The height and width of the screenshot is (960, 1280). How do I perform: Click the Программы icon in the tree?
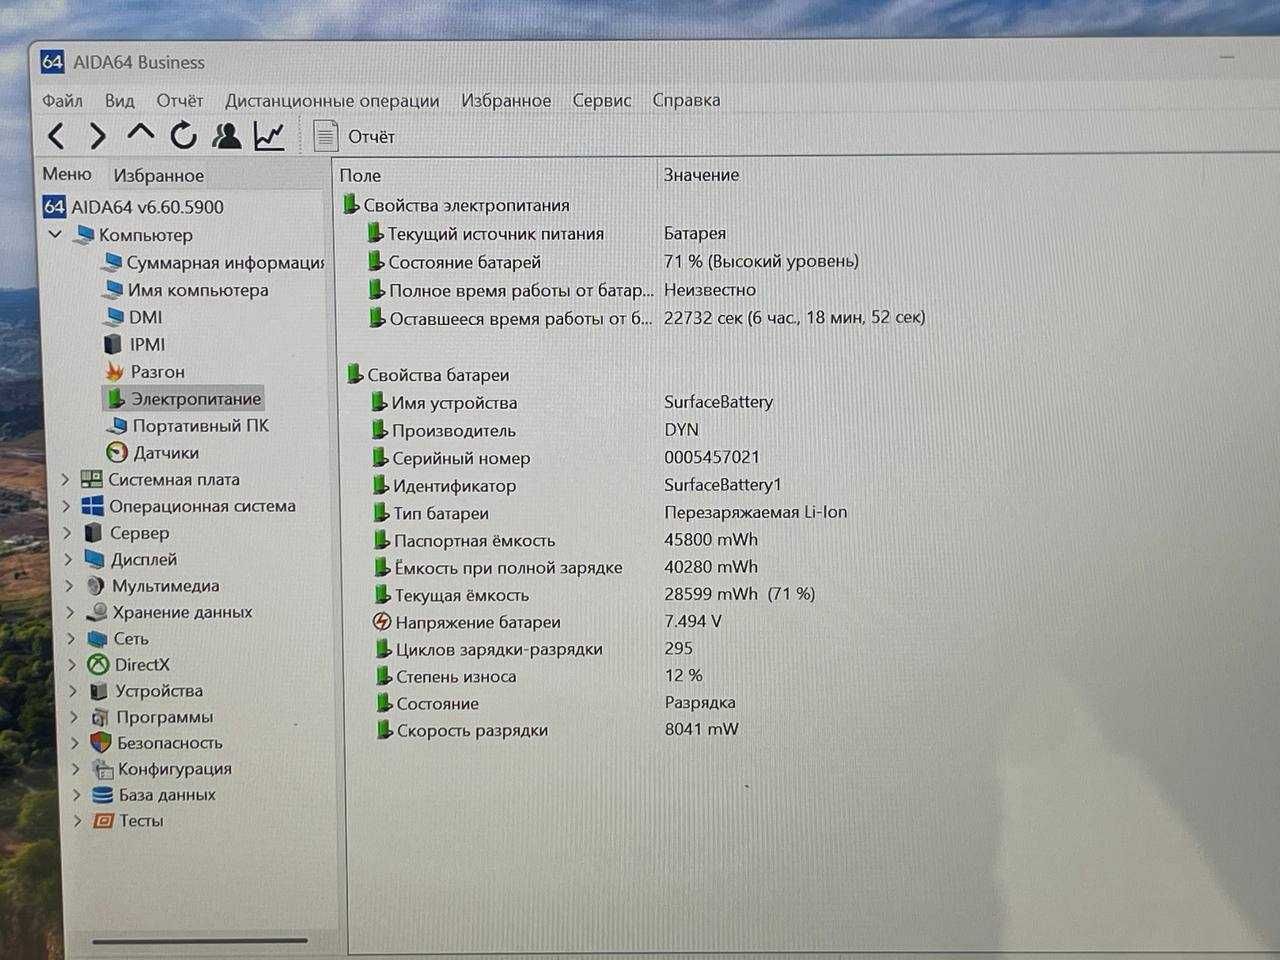pyautogui.click(x=100, y=717)
